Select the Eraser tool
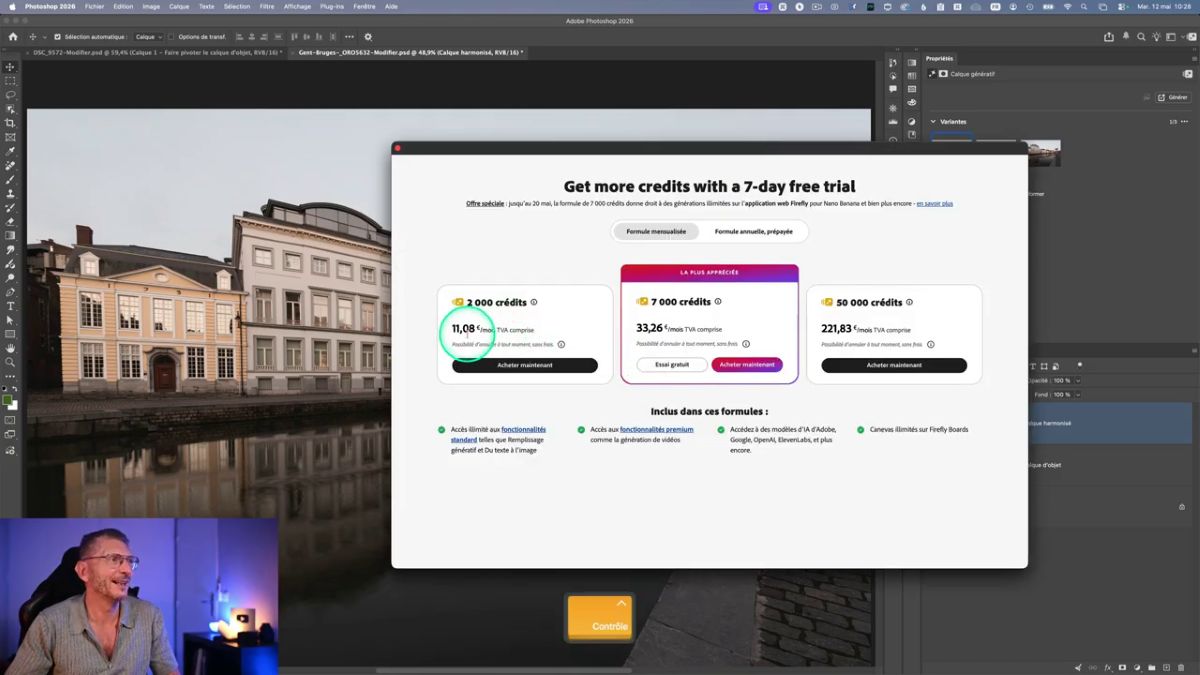This screenshot has width=1200, height=675. point(10,222)
